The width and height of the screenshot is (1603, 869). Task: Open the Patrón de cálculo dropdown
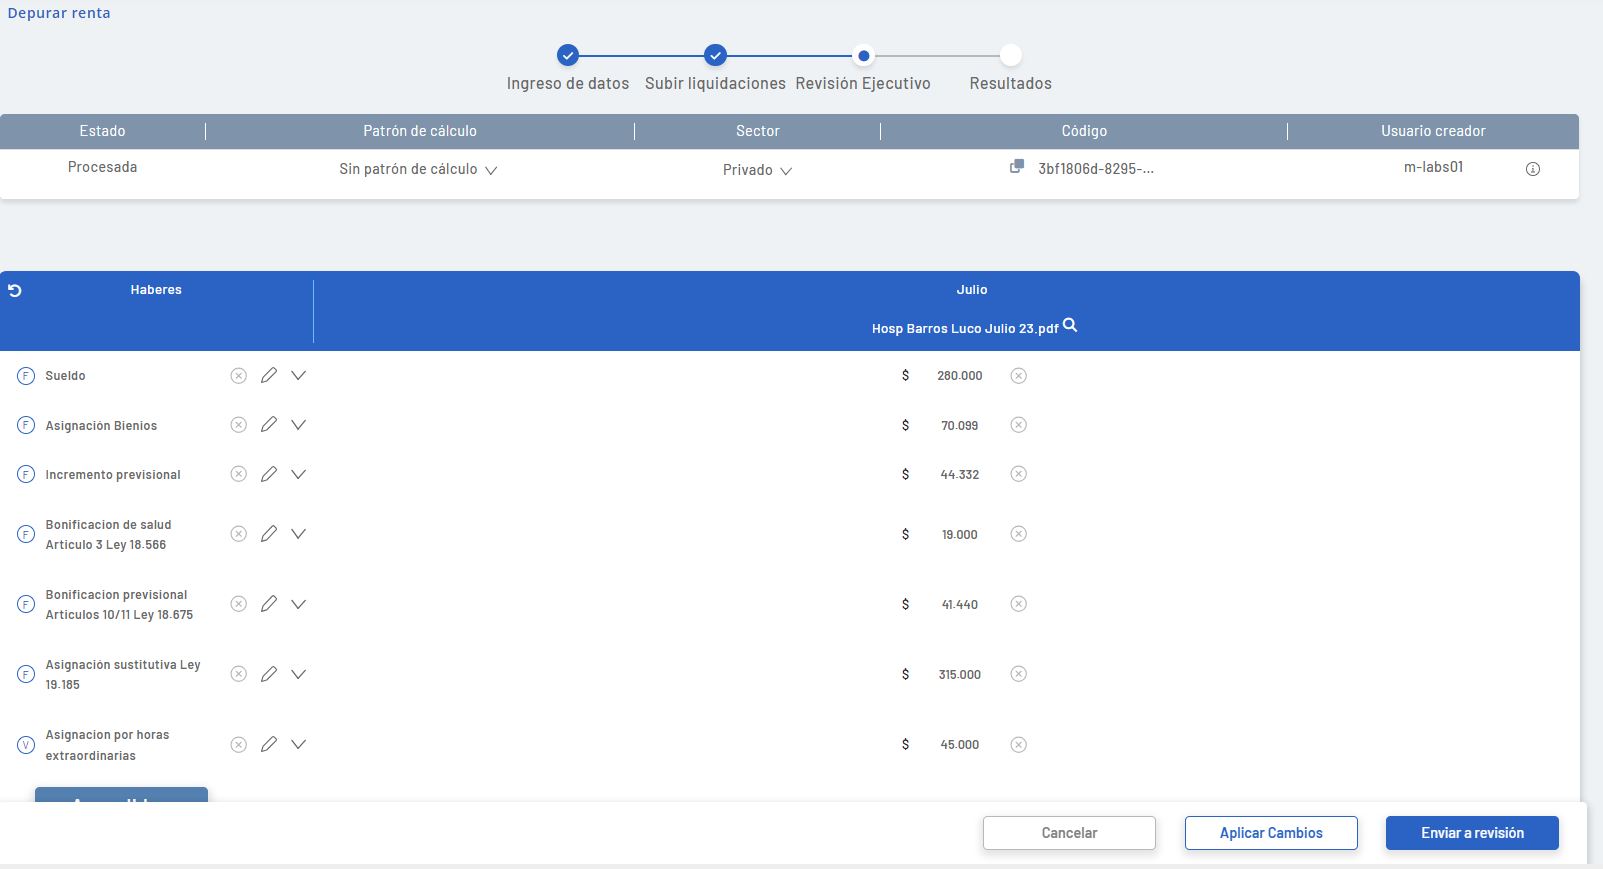pyautogui.click(x=418, y=170)
